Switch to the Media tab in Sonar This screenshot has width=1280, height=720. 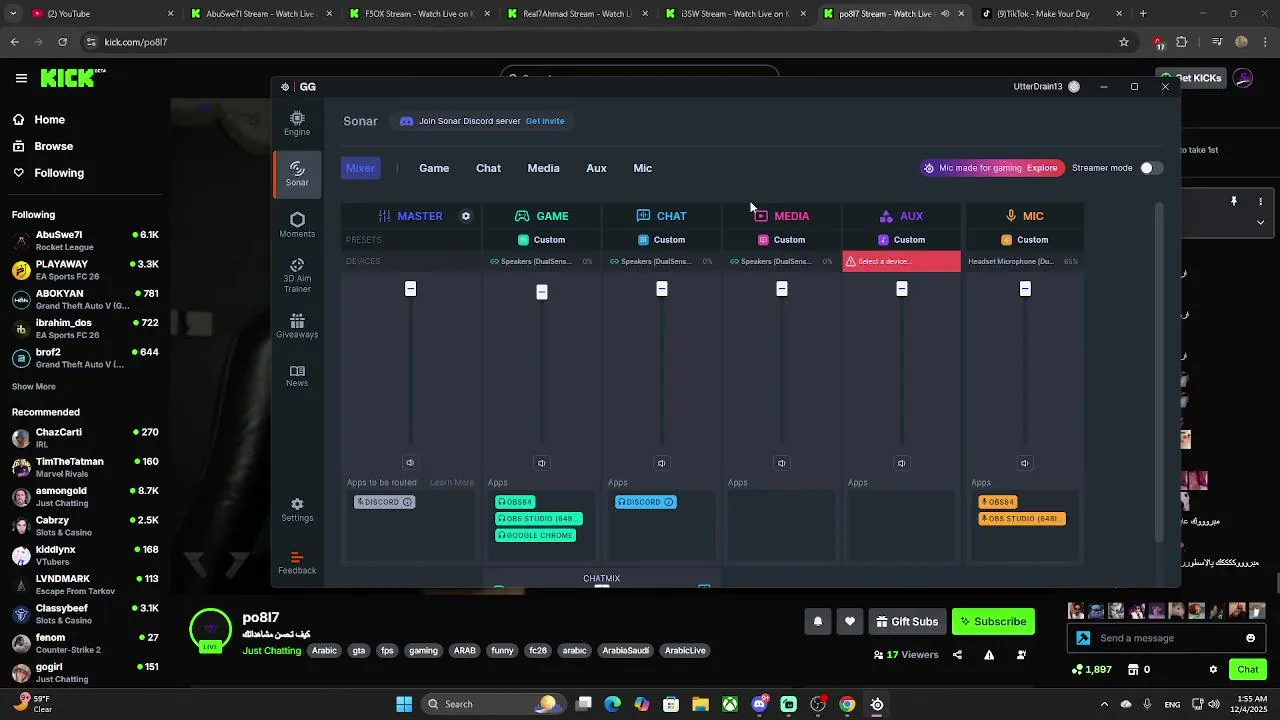[x=543, y=168]
